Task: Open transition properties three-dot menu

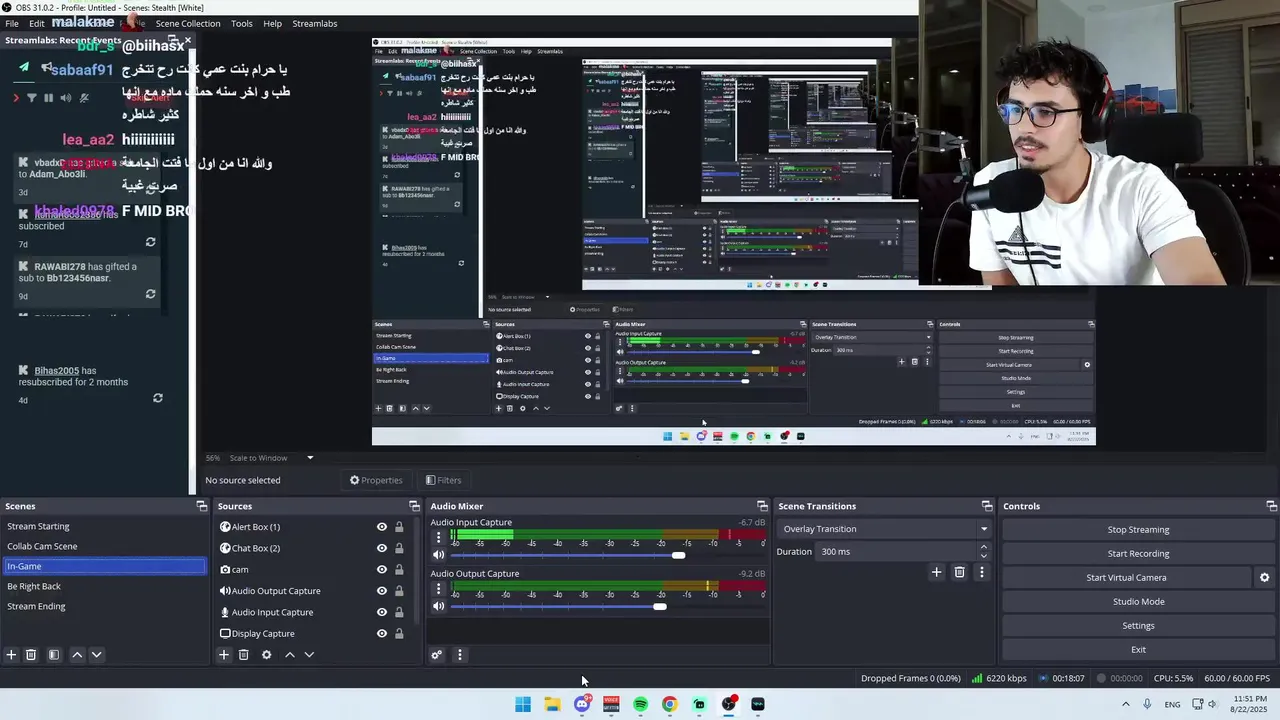Action: click(981, 572)
